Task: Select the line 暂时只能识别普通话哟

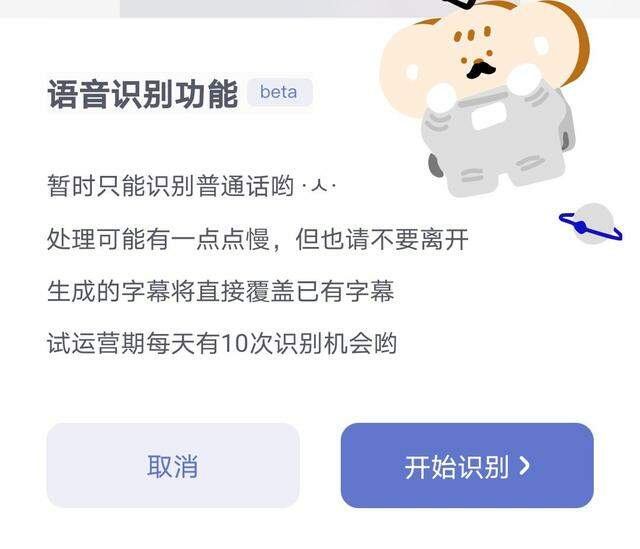Action: click(171, 186)
